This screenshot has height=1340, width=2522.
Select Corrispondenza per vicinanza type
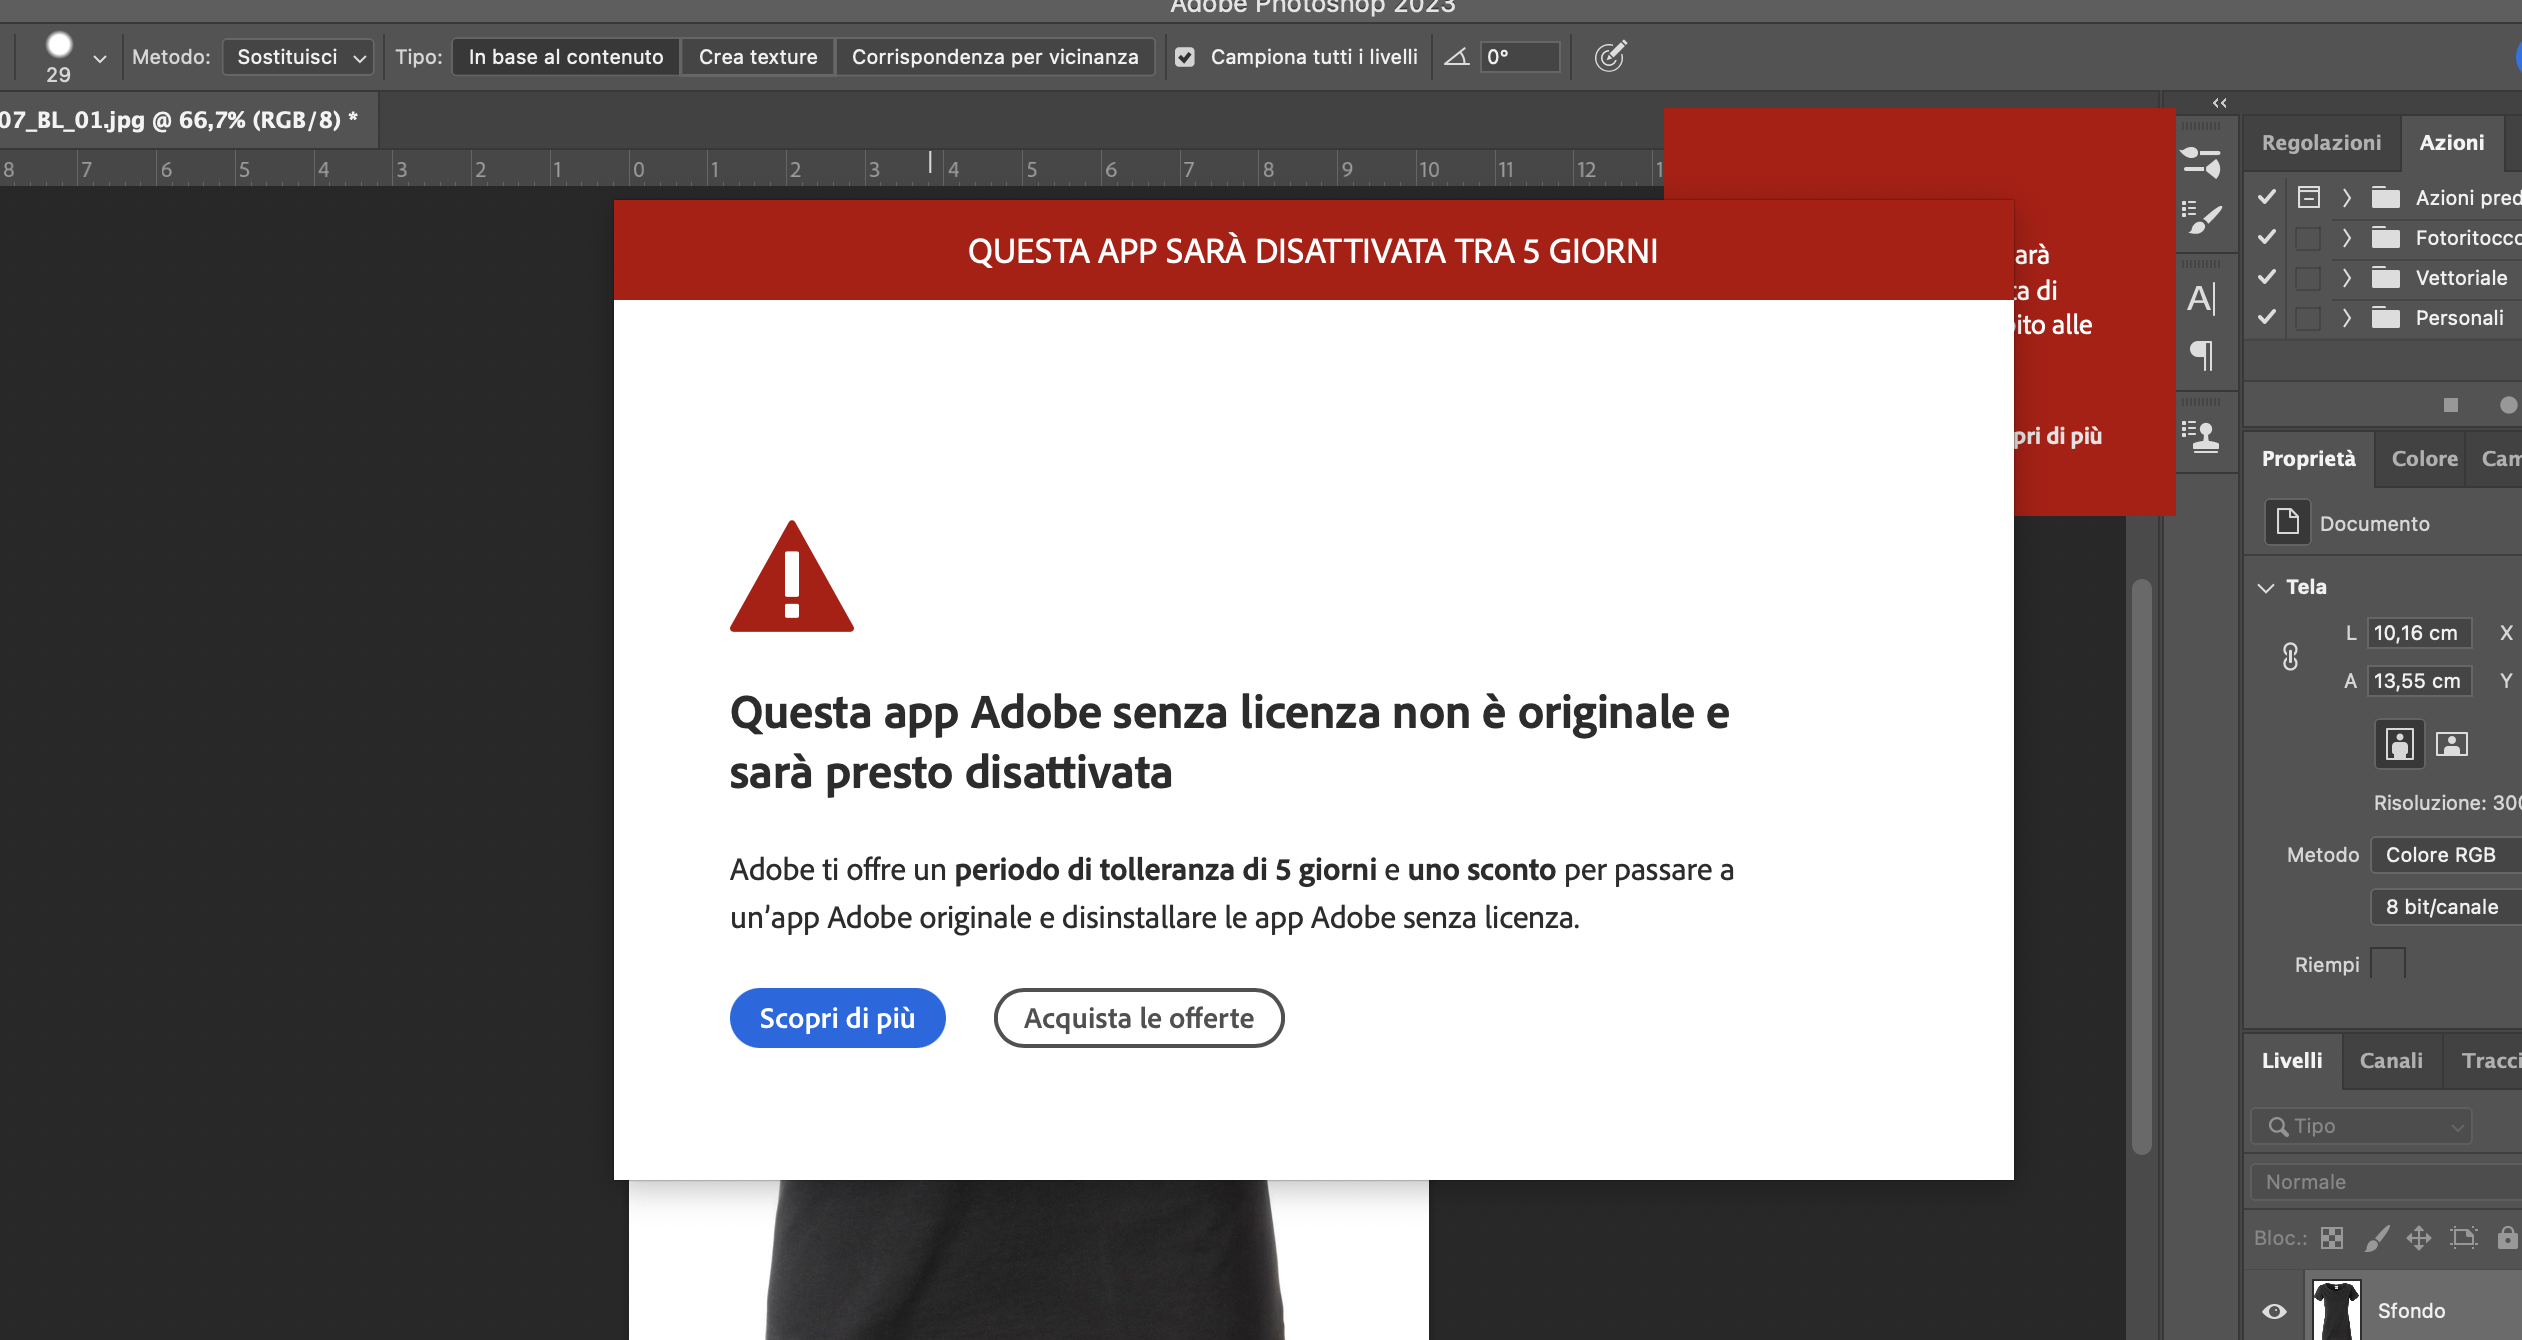[x=995, y=57]
